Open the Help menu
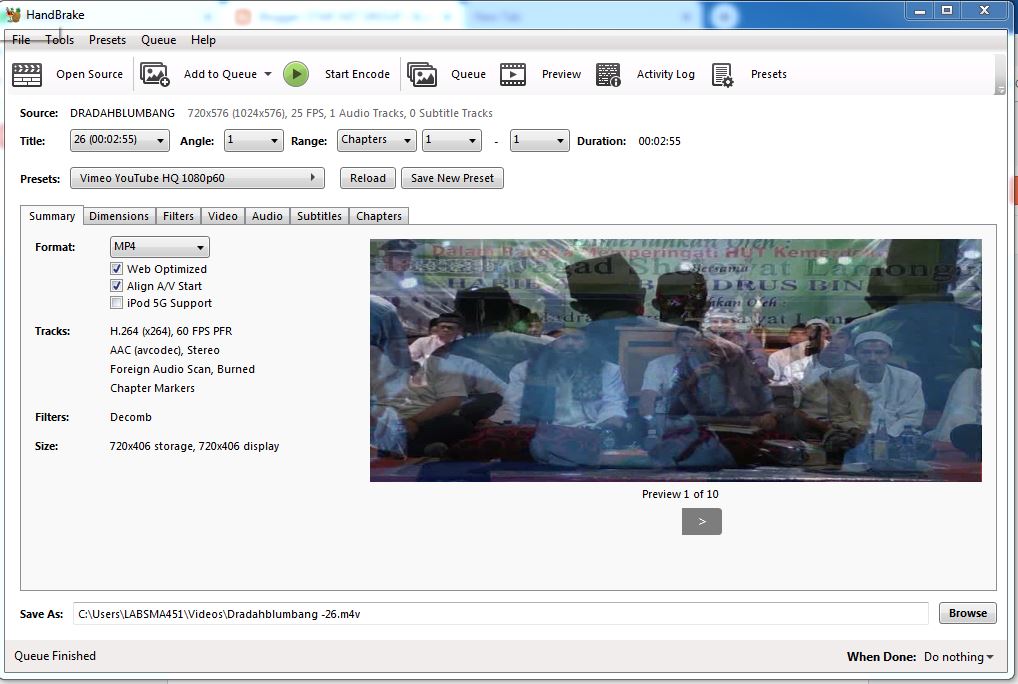1018x684 pixels. 203,40
